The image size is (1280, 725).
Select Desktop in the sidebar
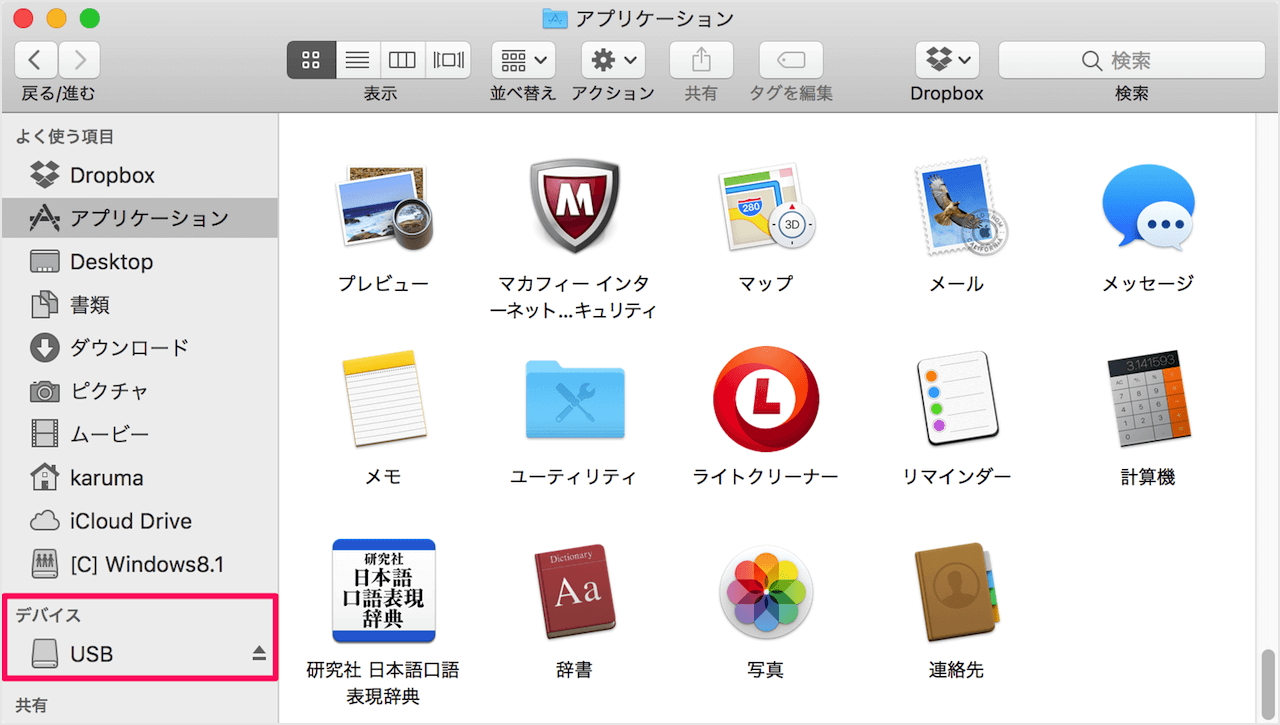point(139,262)
